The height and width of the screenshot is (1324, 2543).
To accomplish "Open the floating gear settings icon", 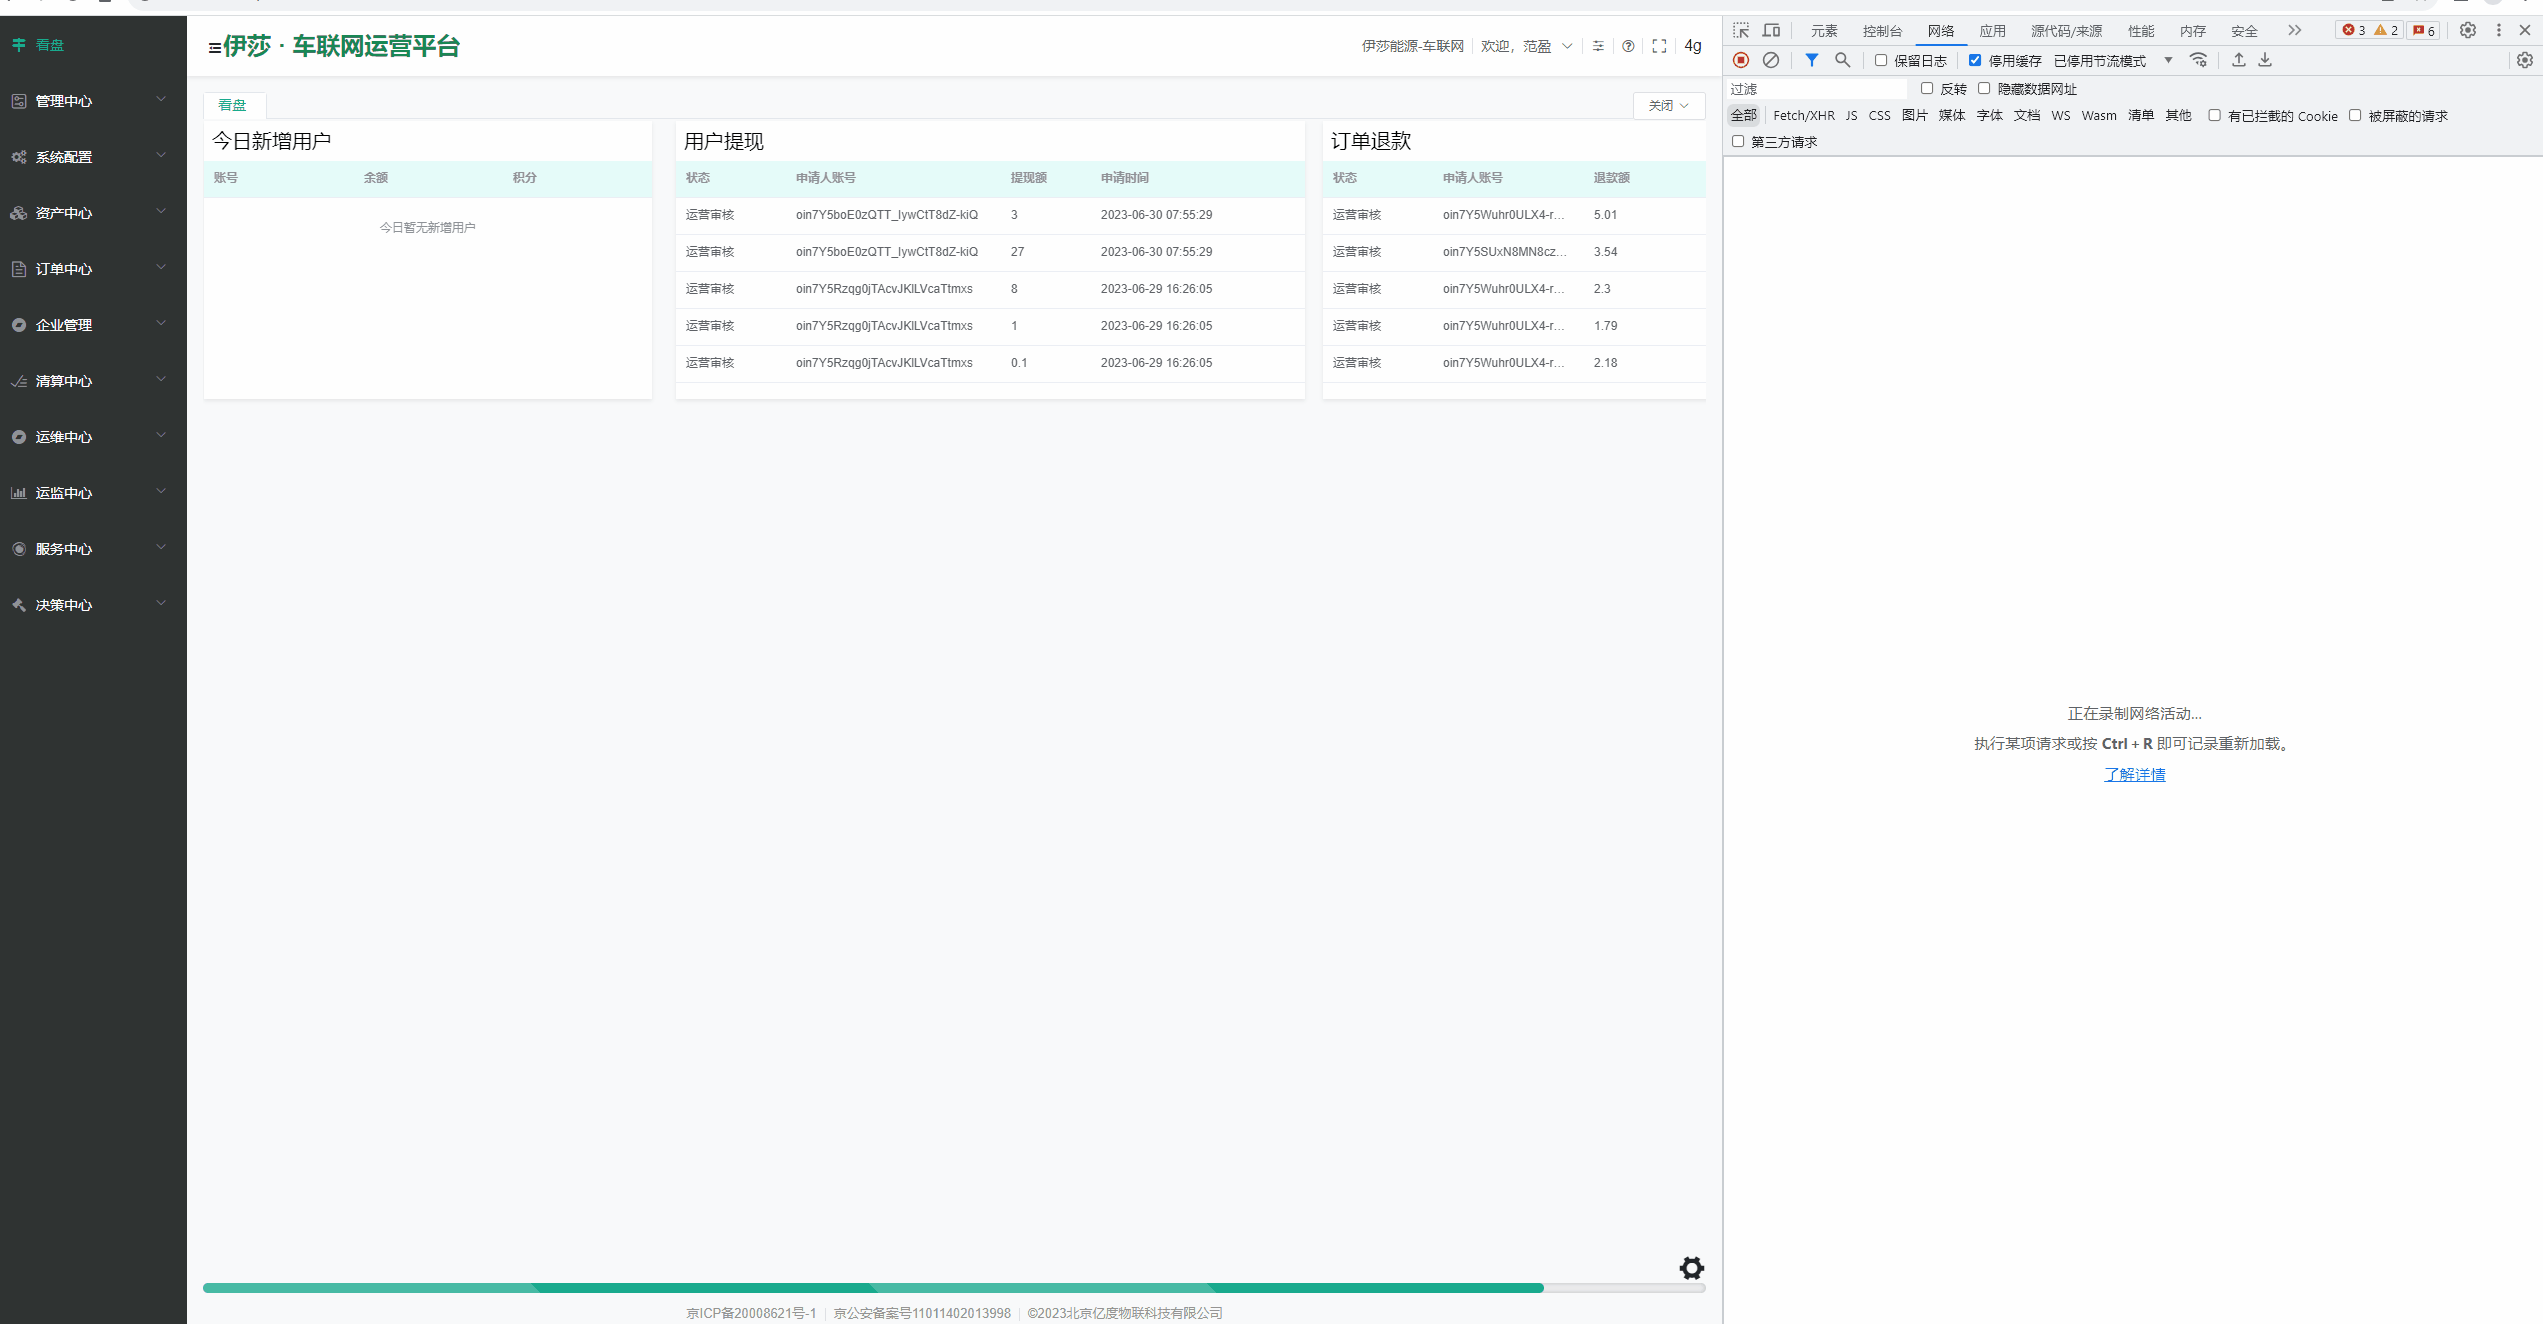I will [x=1691, y=1268].
